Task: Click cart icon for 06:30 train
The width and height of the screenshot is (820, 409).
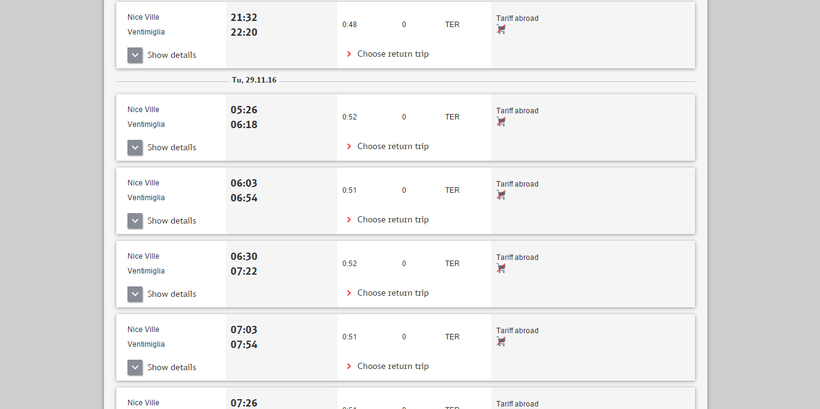Action: [x=501, y=269]
